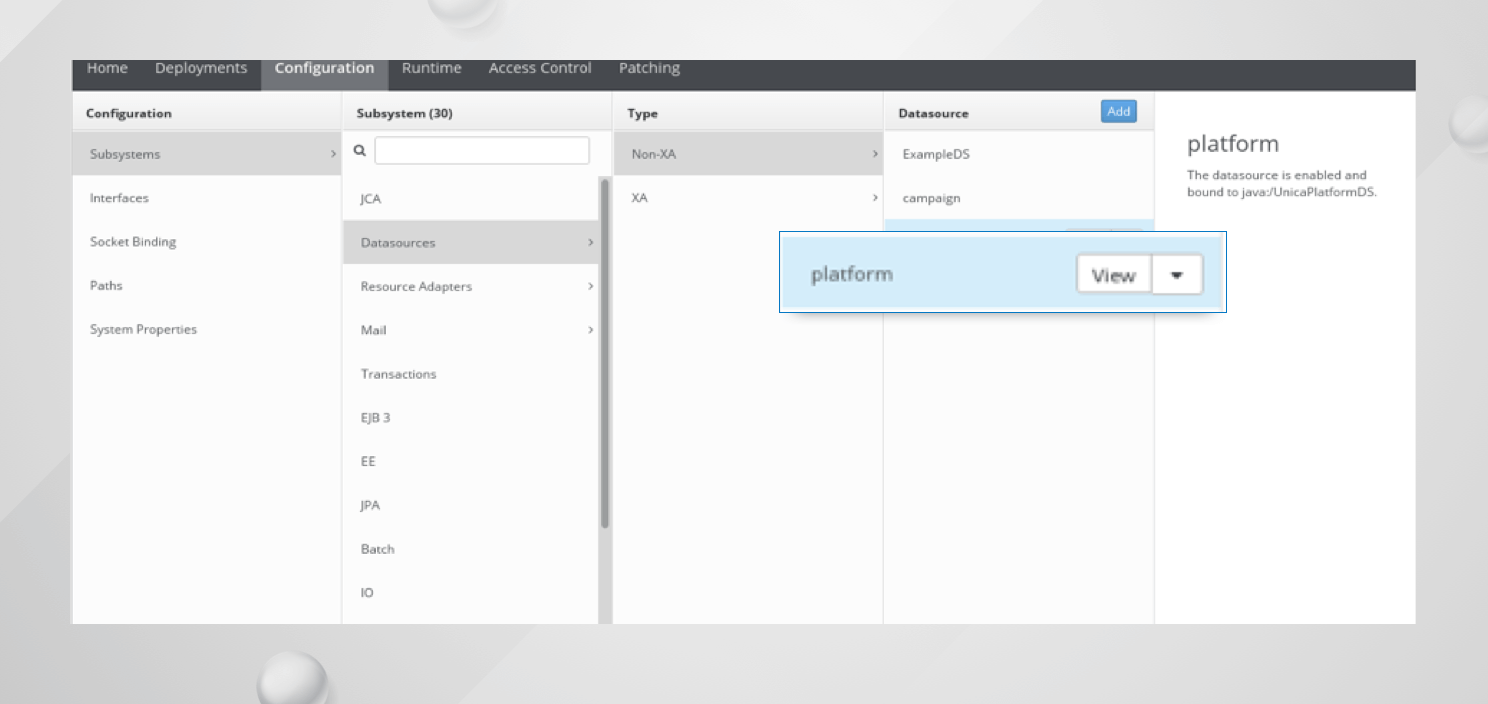Go to the Access Control tab
This screenshot has height=704, width=1488.
tap(540, 68)
